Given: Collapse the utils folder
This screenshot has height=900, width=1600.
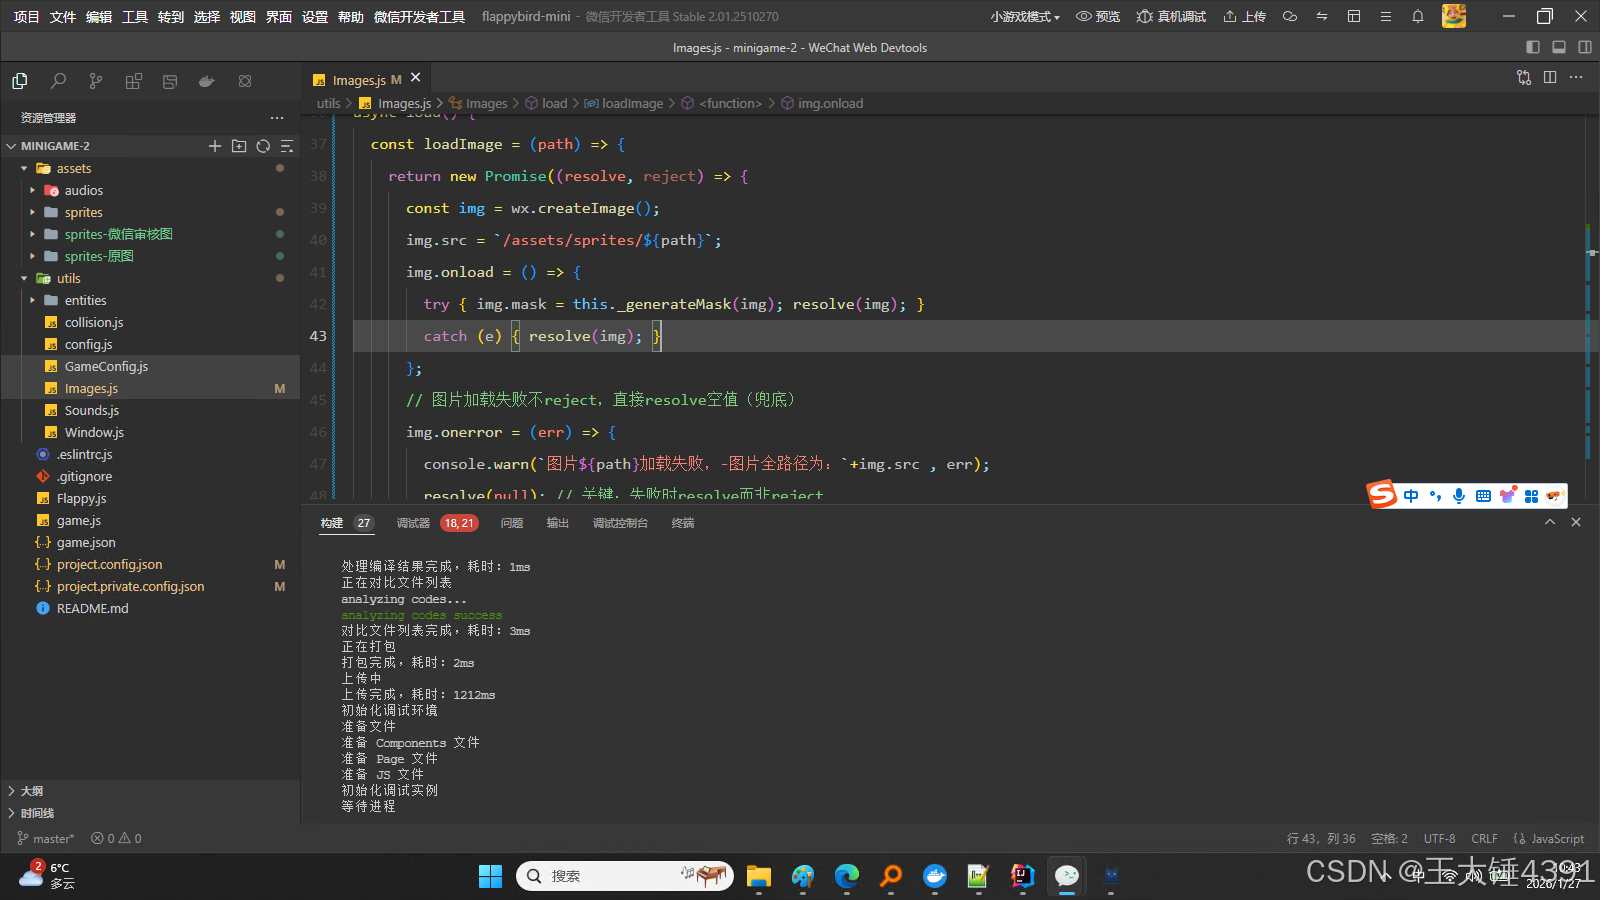Looking at the screenshot, I should [24, 278].
